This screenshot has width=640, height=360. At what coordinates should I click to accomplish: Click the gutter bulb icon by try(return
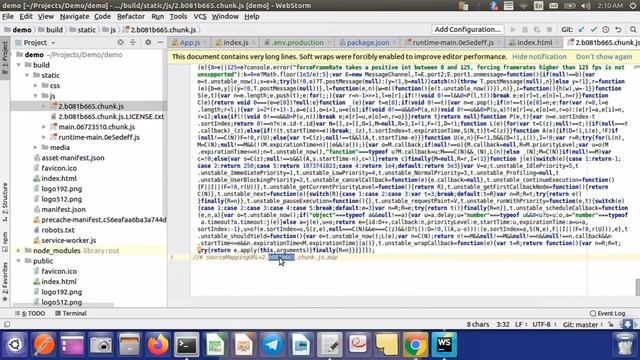pyautogui.click(x=200, y=250)
